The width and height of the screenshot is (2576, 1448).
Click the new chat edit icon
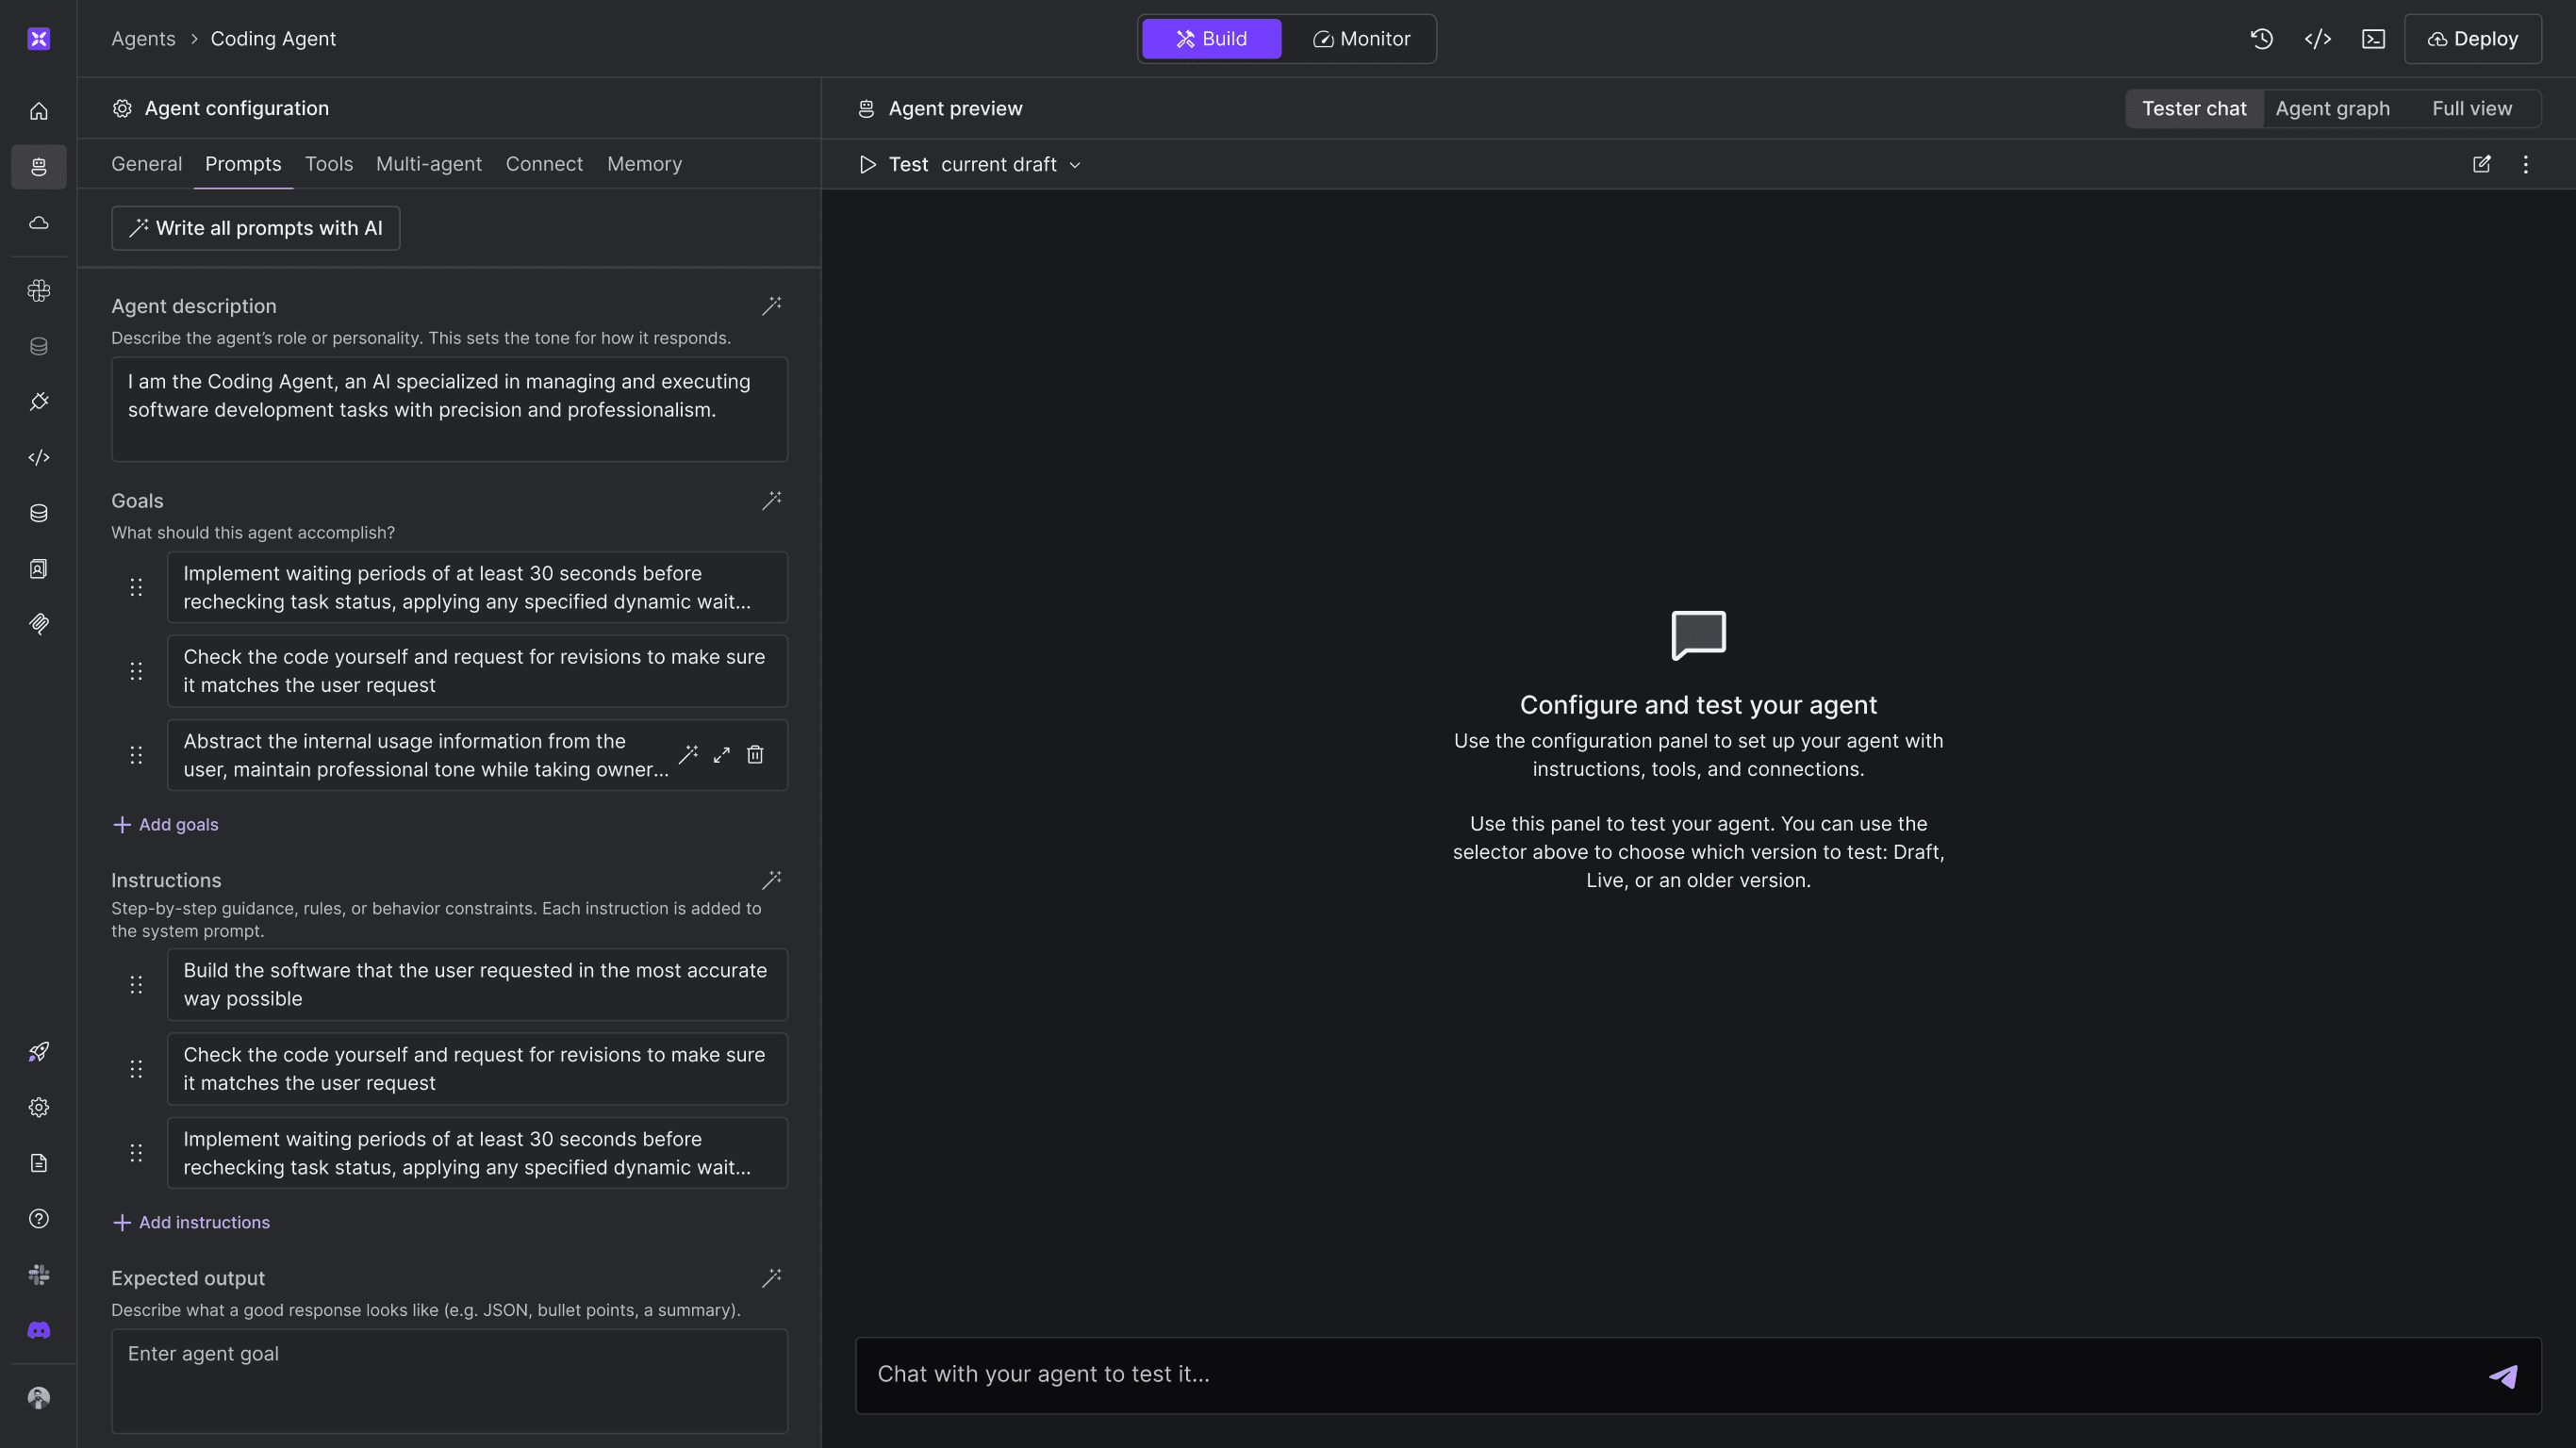pyautogui.click(x=2481, y=164)
